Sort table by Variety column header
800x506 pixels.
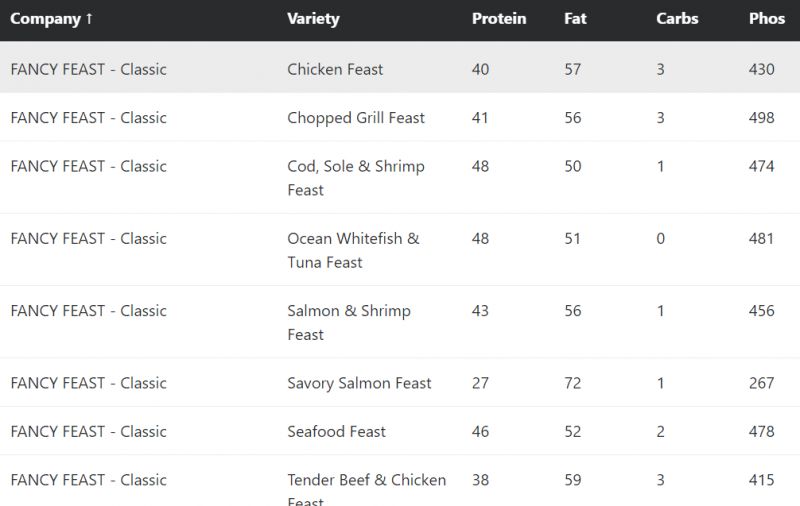313,19
